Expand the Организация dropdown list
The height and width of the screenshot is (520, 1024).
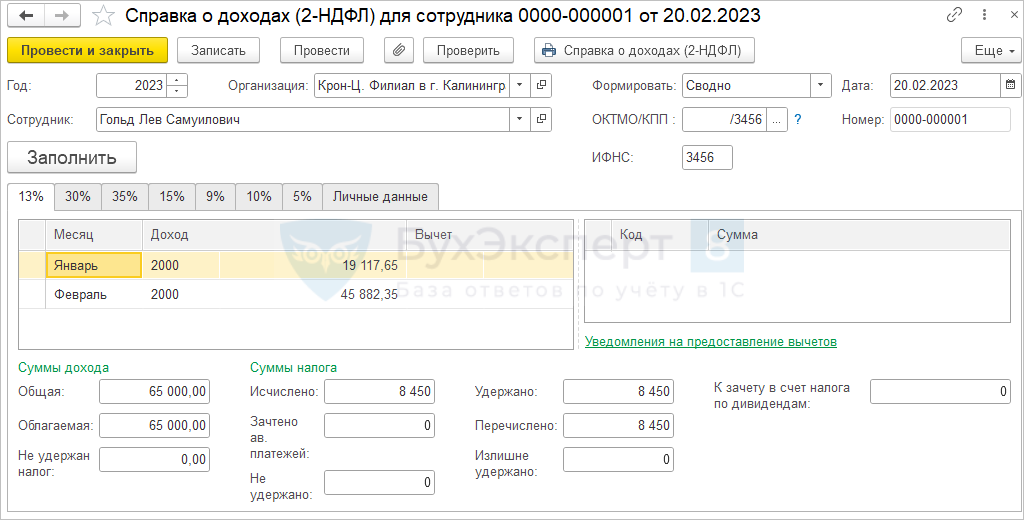(x=518, y=86)
